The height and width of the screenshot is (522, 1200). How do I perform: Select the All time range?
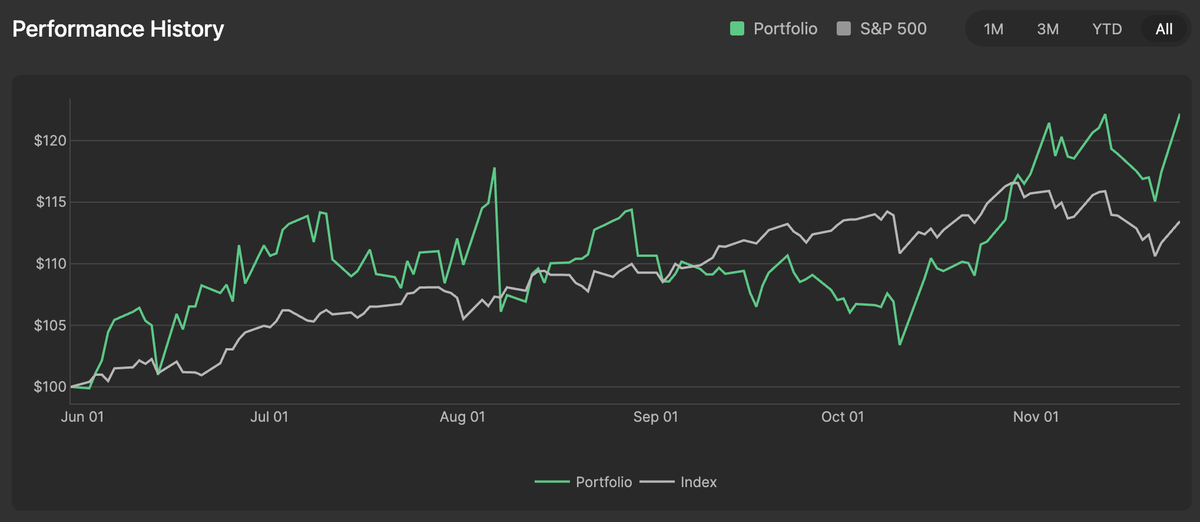click(1164, 29)
